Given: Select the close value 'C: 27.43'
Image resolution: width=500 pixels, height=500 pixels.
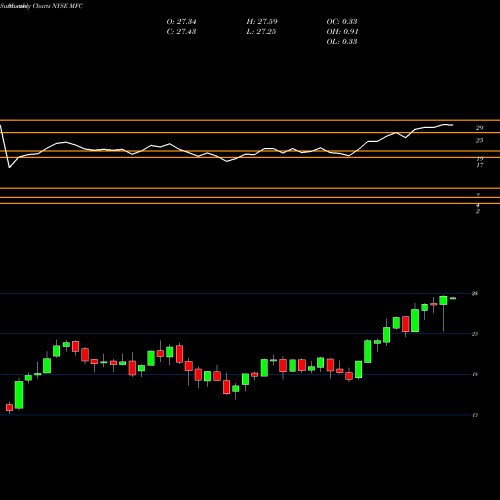Looking at the screenshot, I should click(181, 32).
